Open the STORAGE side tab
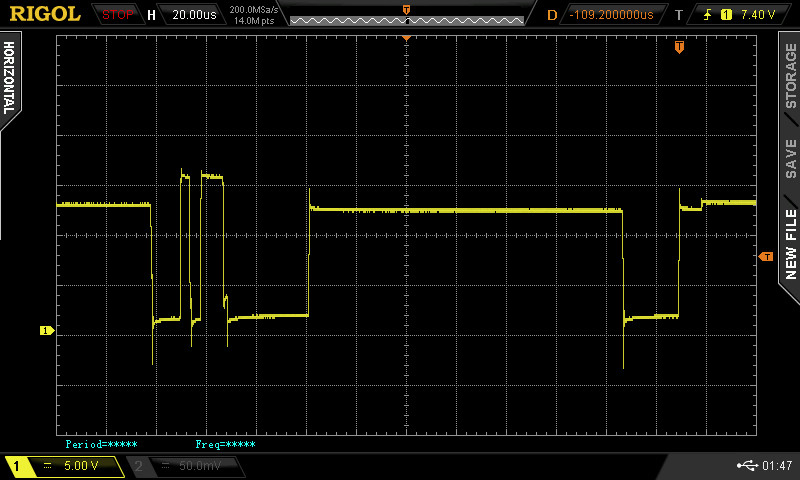 (790, 75)
